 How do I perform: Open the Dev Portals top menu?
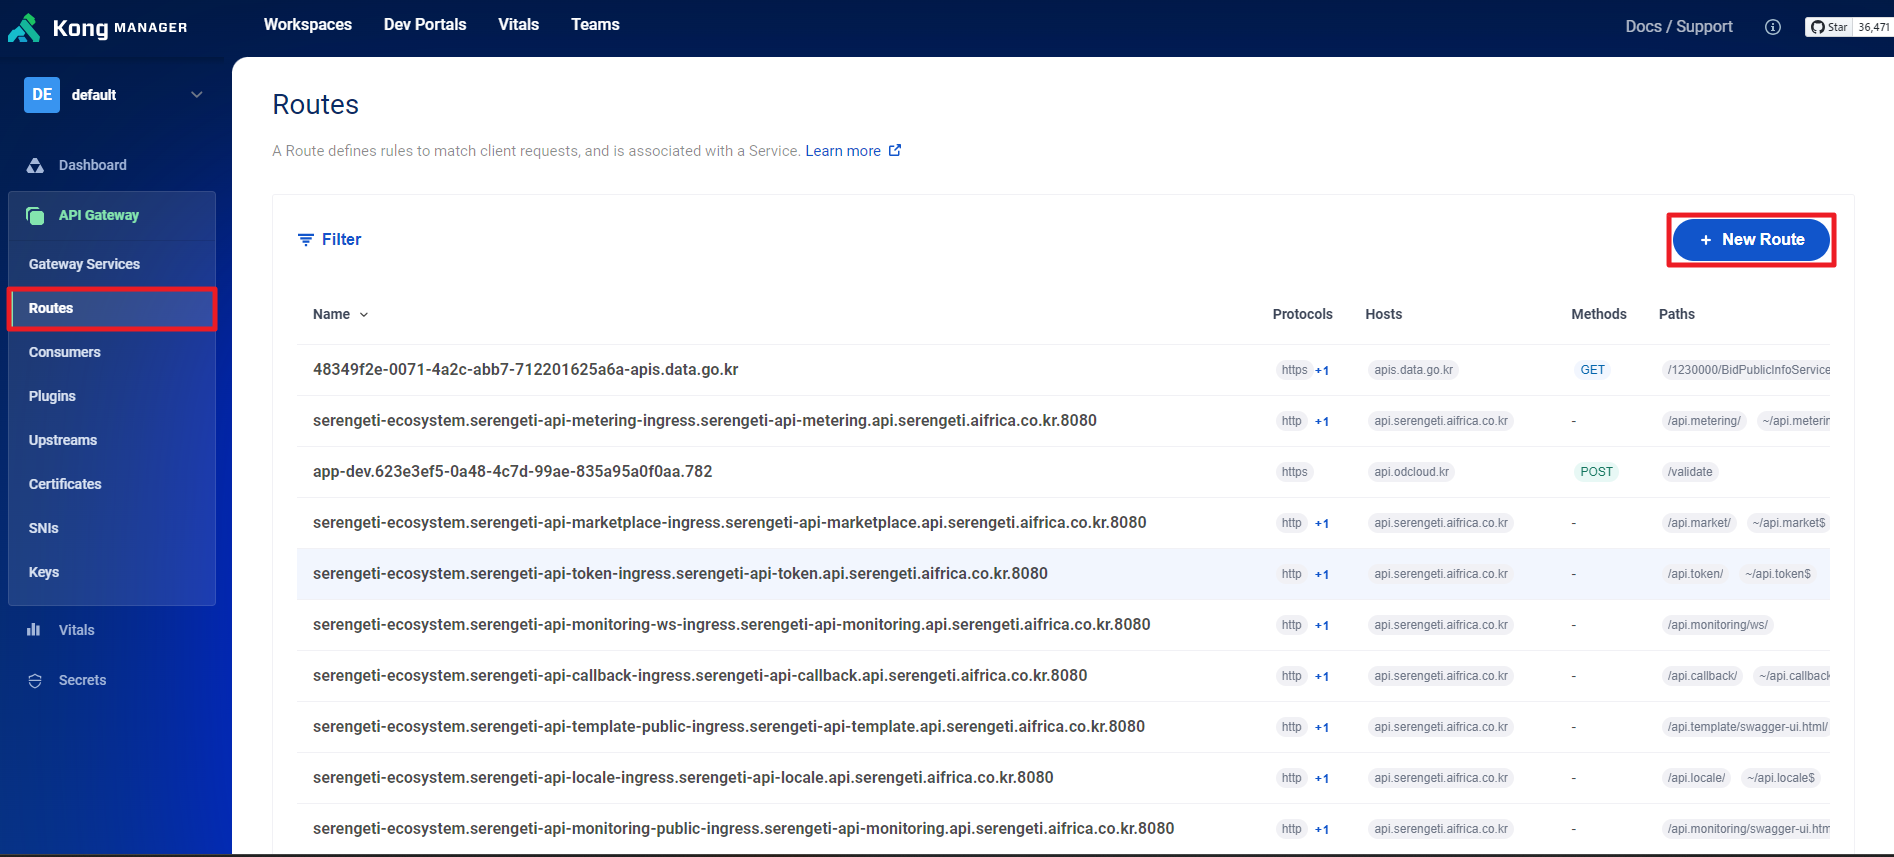coord(425,25)
